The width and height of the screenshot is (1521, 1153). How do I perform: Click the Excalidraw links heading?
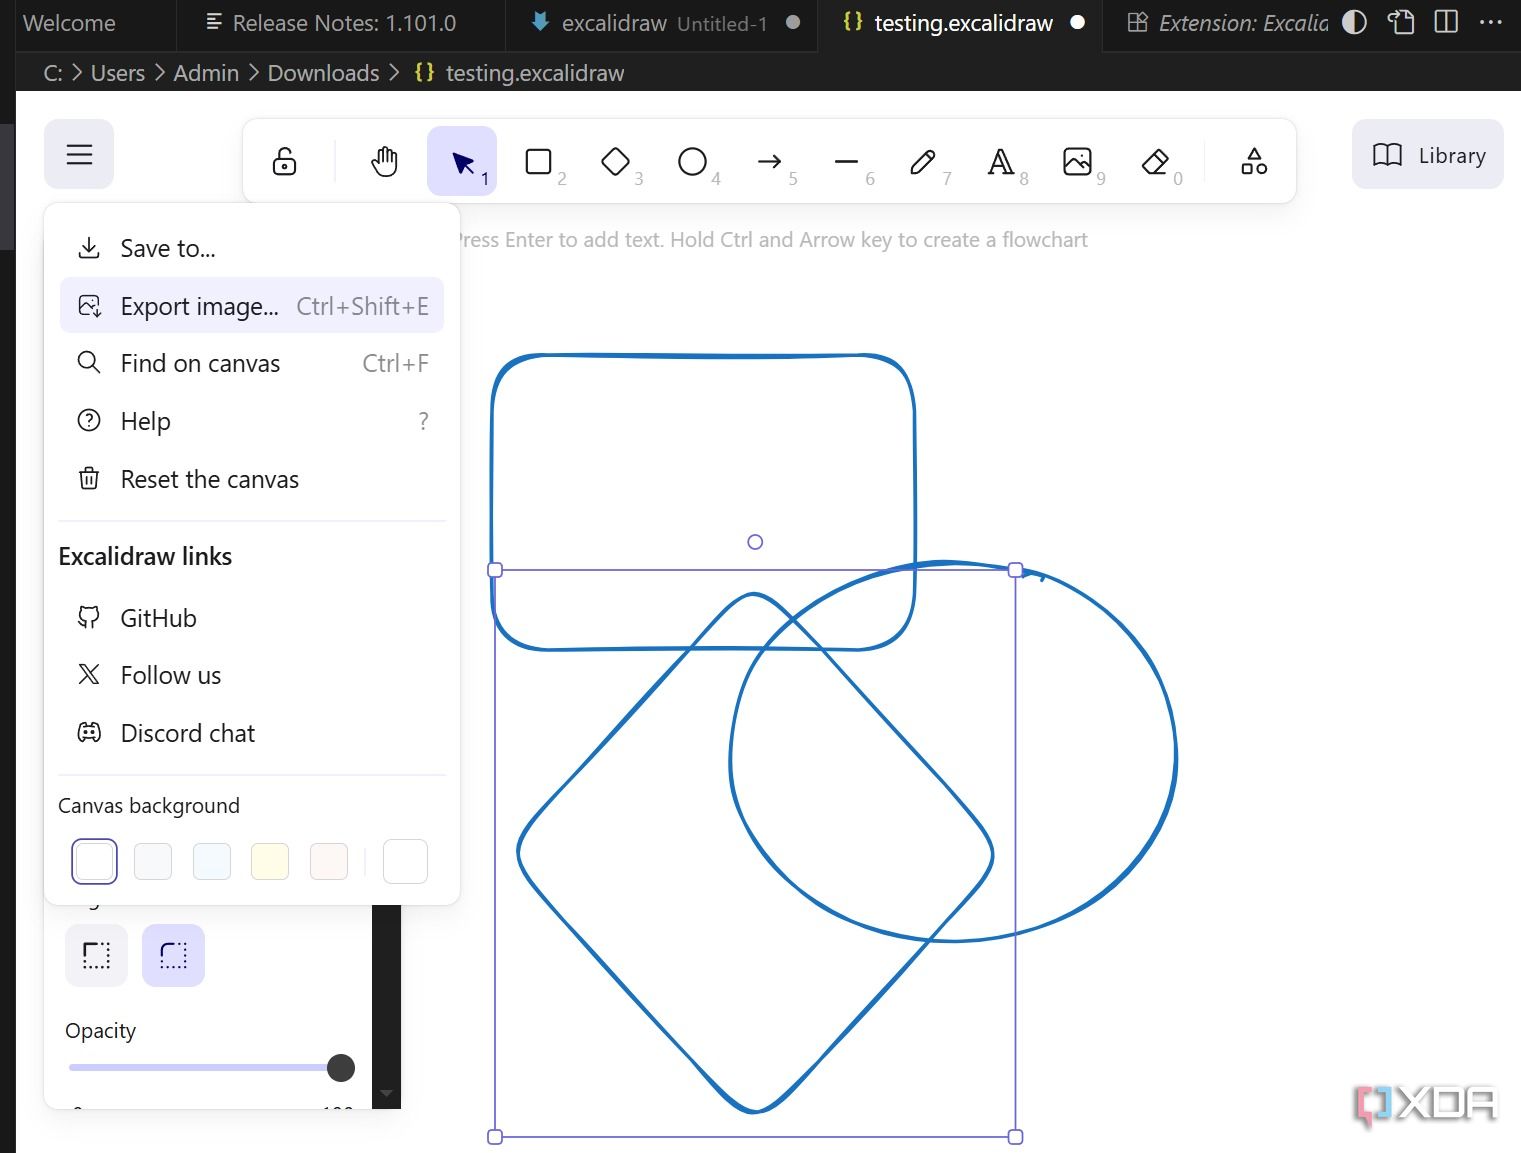(145, 556)
